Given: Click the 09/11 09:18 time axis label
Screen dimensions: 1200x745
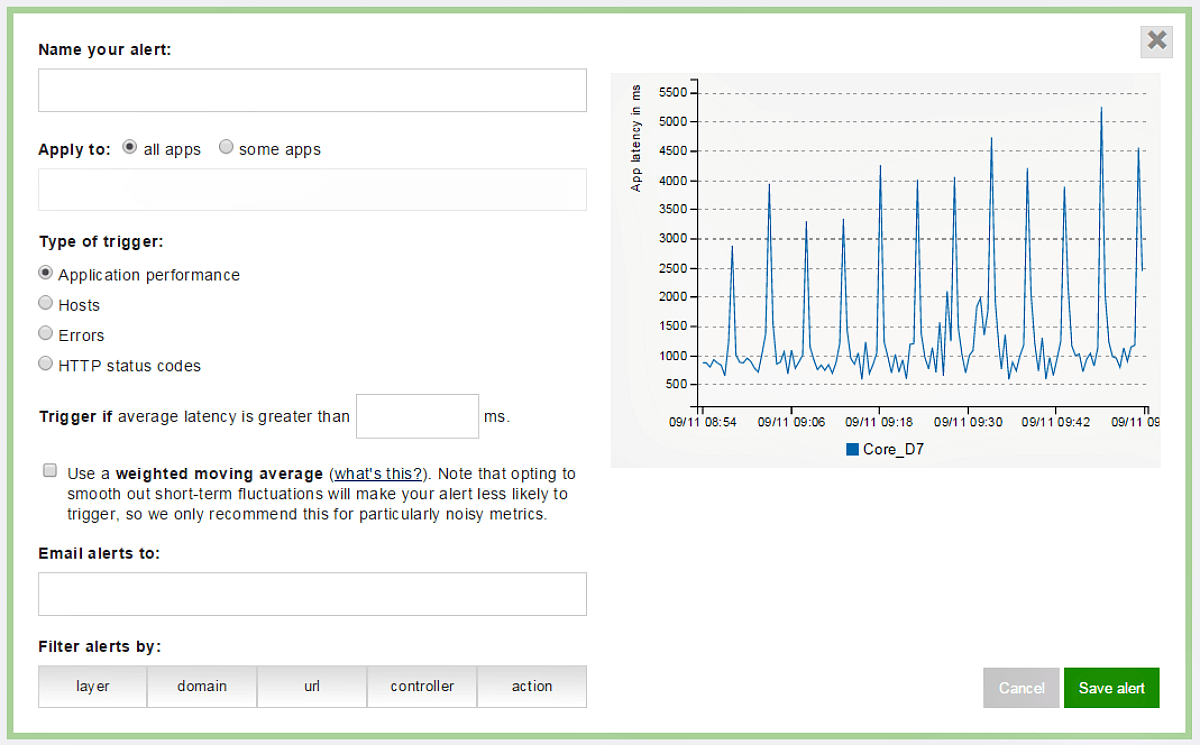Looking at the screenshot, I should [880, 422].
